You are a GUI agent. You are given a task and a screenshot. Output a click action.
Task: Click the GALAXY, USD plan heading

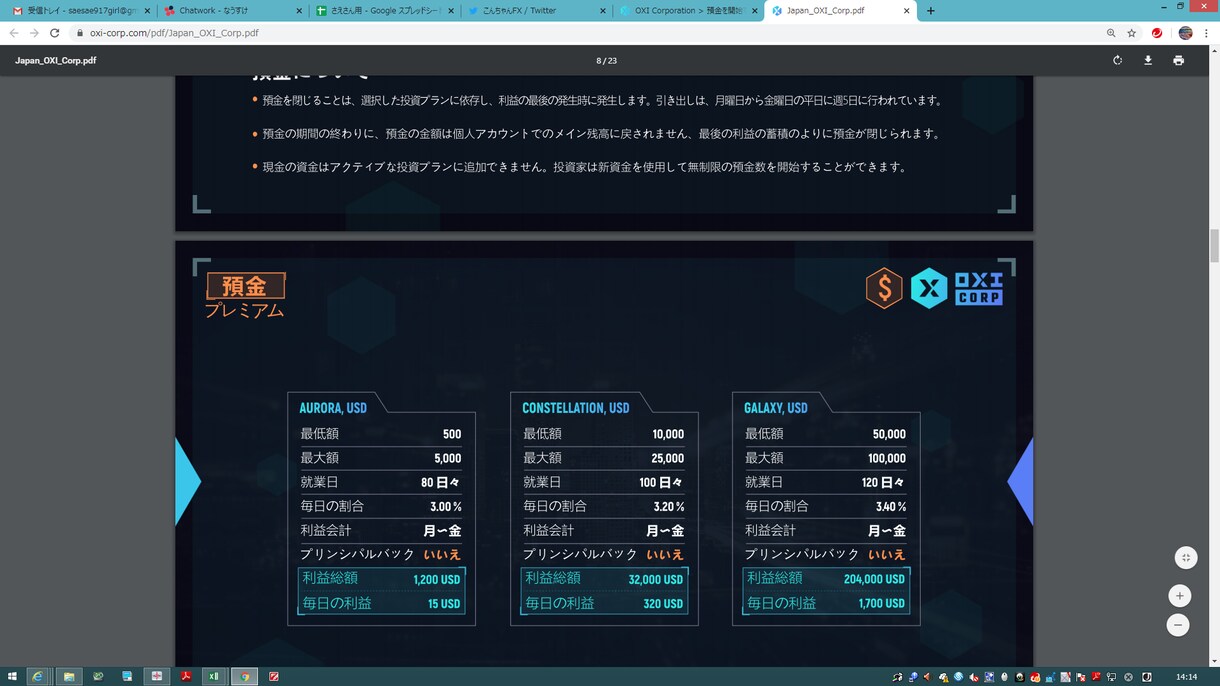776,408
